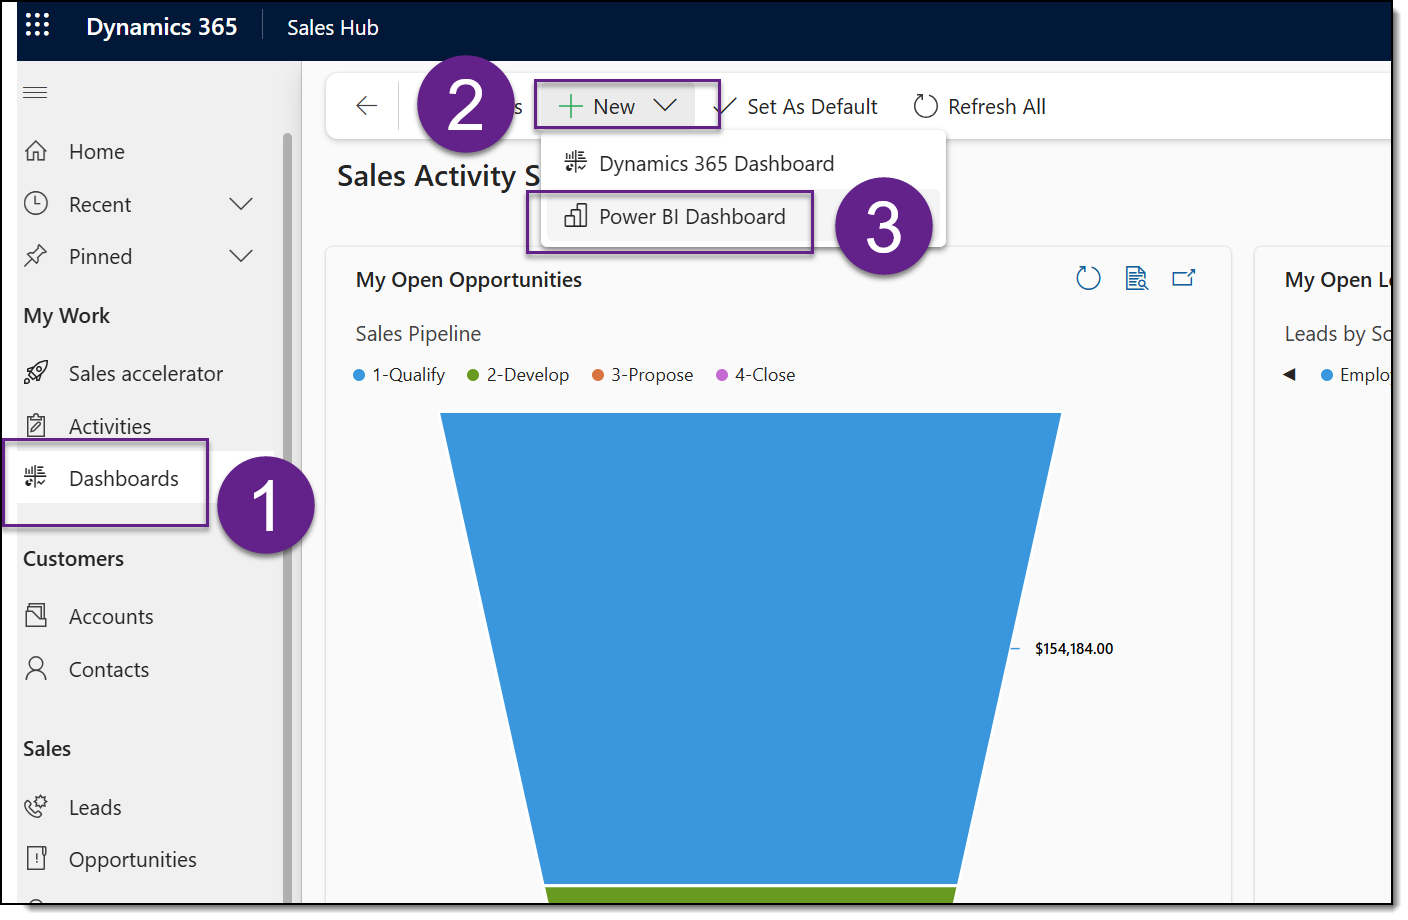Click the 3-Propose orange legend swatch
1408x920 pixels.
pos(598,375)
